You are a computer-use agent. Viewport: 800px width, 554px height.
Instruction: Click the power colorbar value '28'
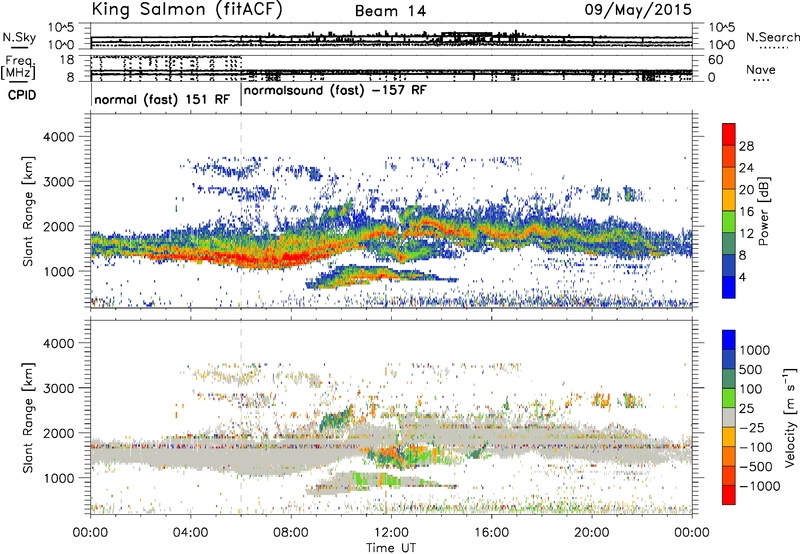click(x=746, y=146)
